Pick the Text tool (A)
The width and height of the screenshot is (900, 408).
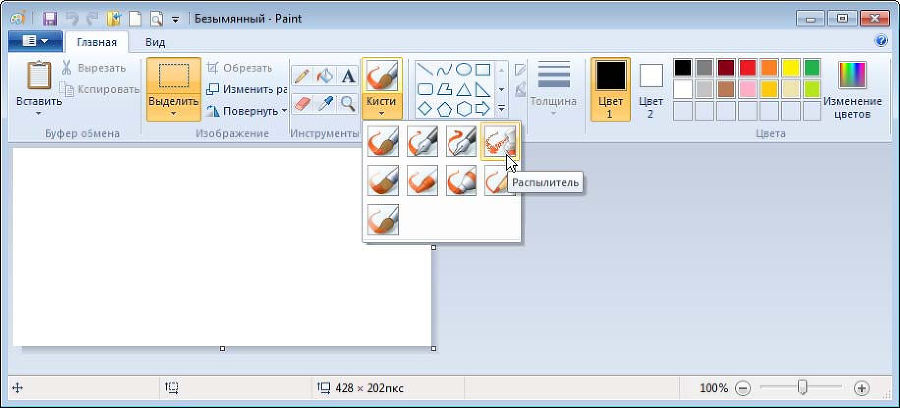click(348, 77)
